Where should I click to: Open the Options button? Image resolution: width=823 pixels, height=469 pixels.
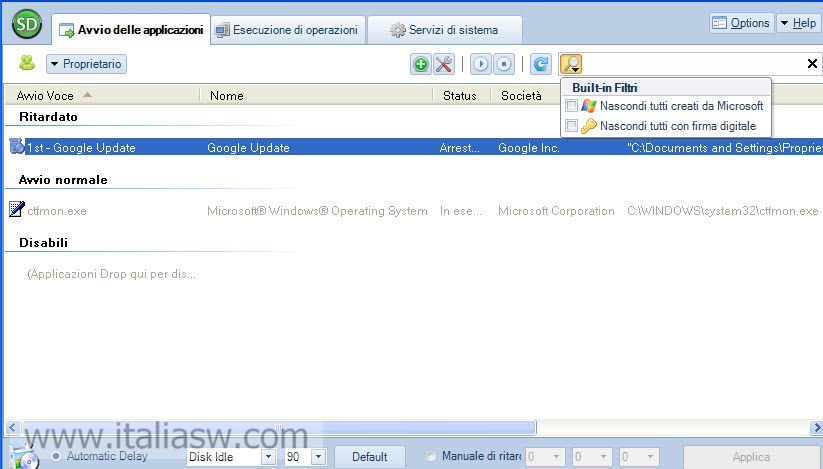point(742,23)
